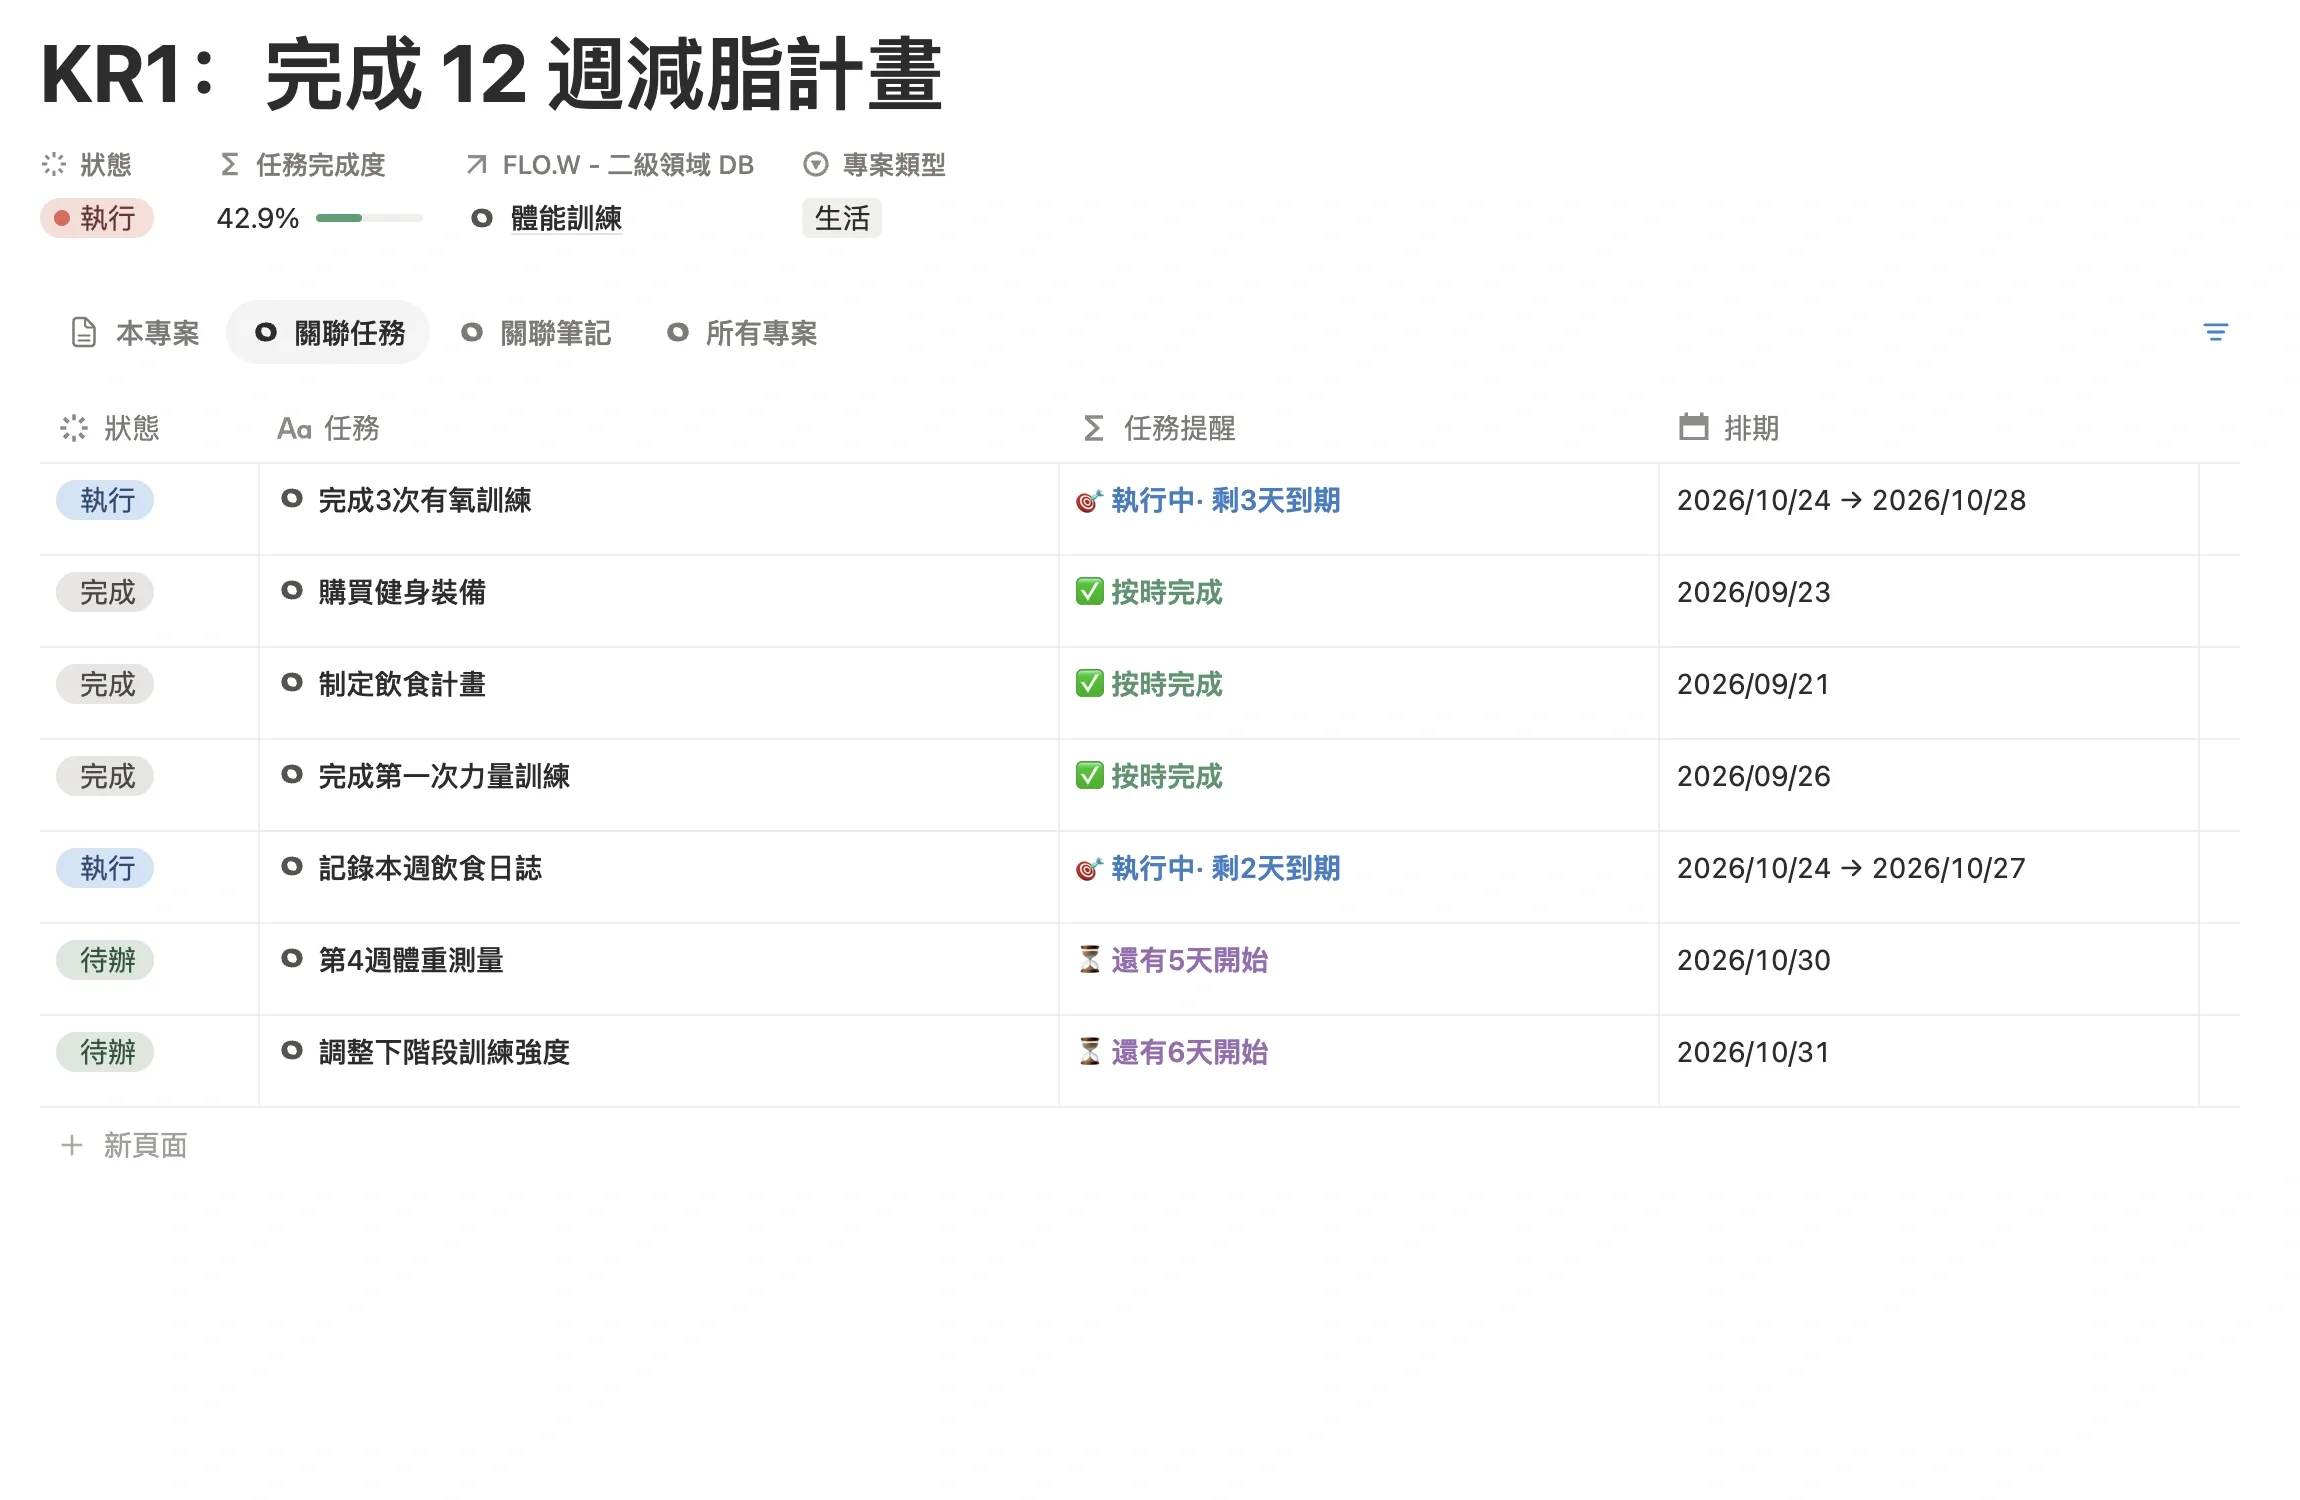This screenshot has height=1500, width=2300.
Task: Click the Aa icon in 任務 column header
Action: (294, 429)
